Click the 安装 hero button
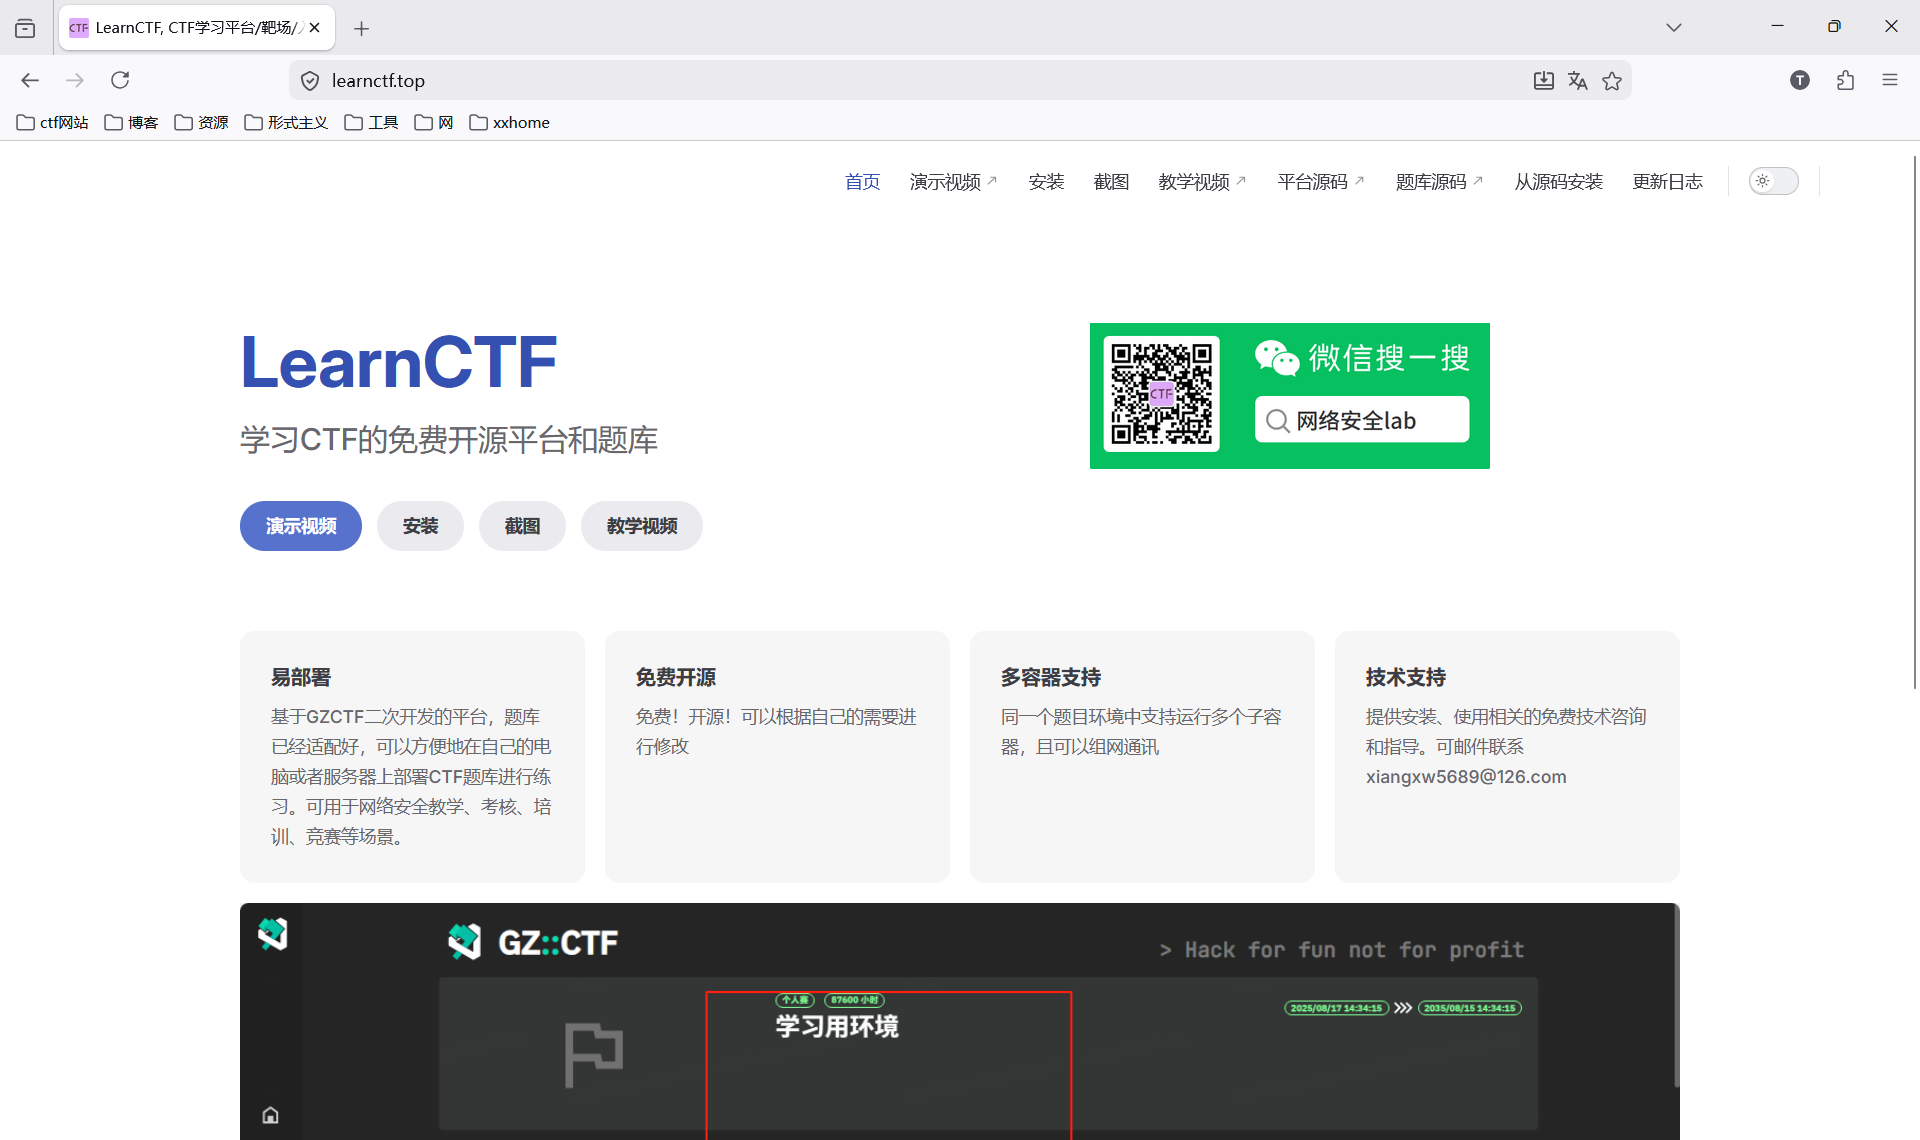The height and width of the screenshot is (1140, 1920). coord(420,526)
